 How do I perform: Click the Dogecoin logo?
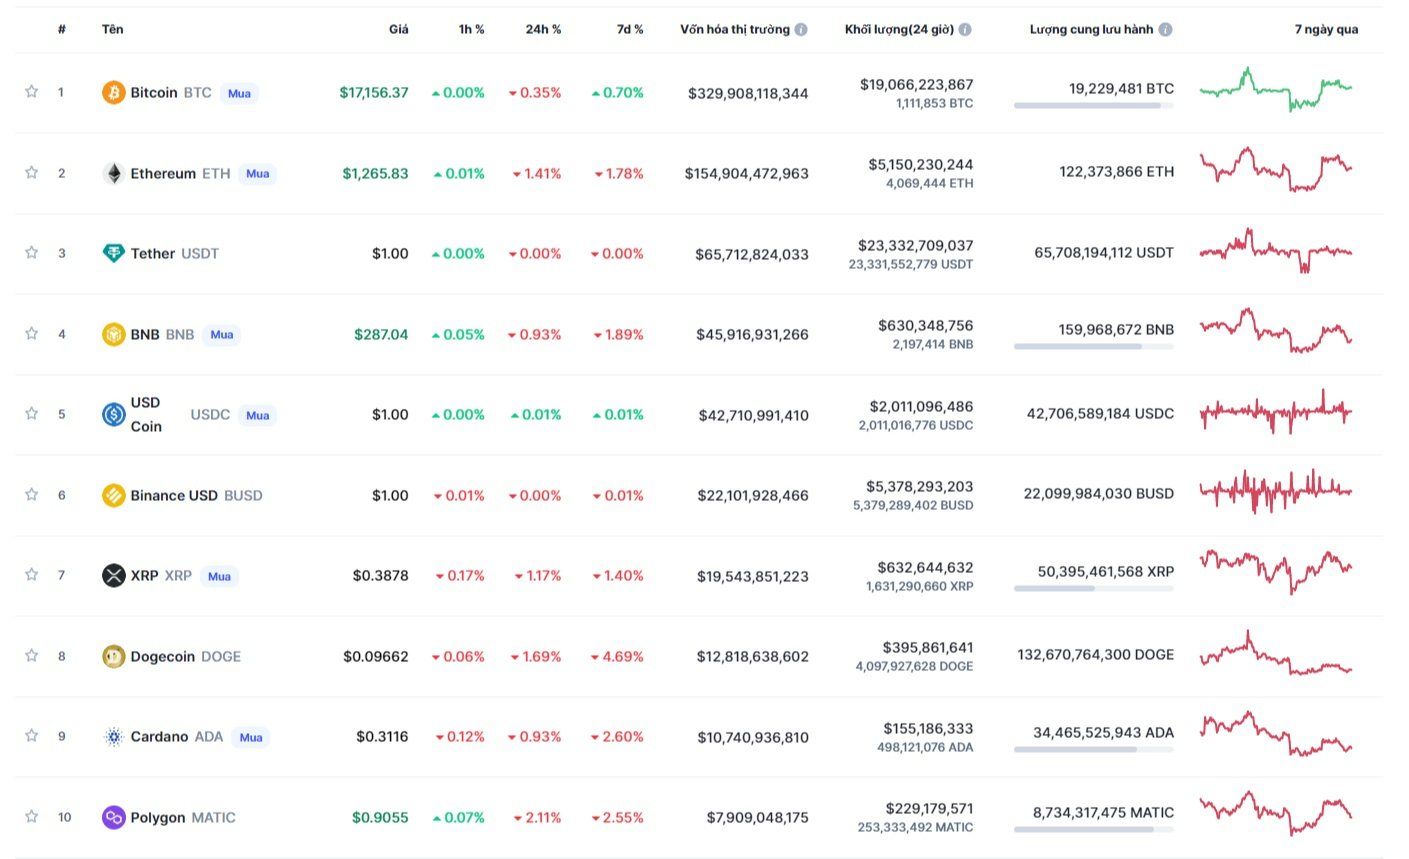(114, 656)
